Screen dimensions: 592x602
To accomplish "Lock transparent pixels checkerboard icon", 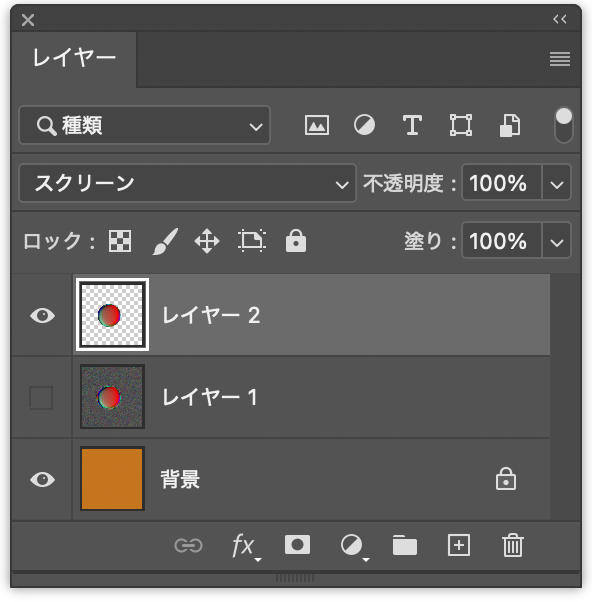I will 120,241.
